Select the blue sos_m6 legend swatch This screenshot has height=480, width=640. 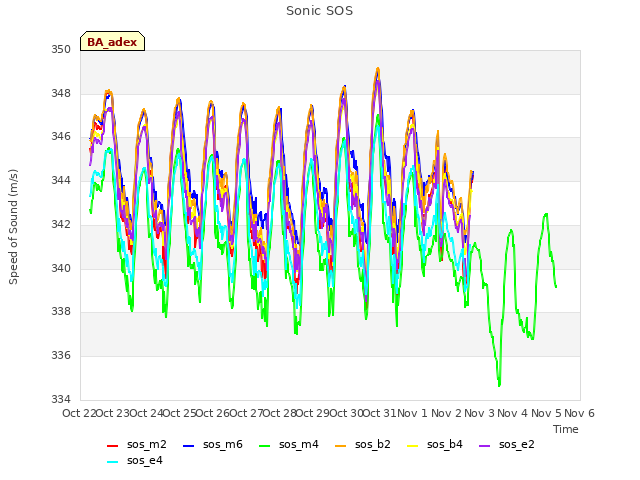(x=189, y=446)
